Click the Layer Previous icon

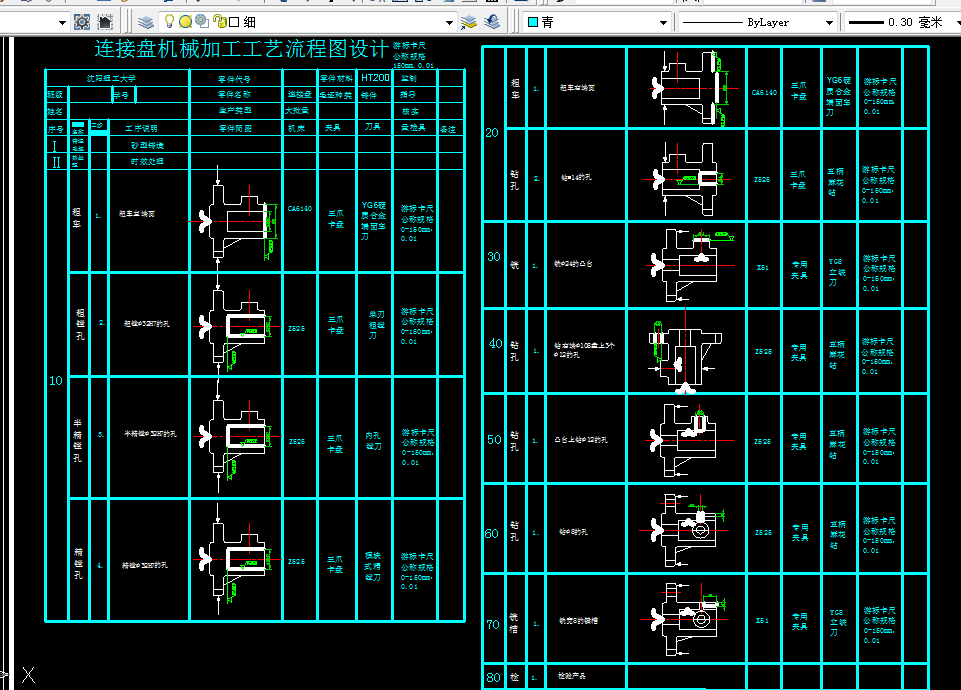click(492, 23)
